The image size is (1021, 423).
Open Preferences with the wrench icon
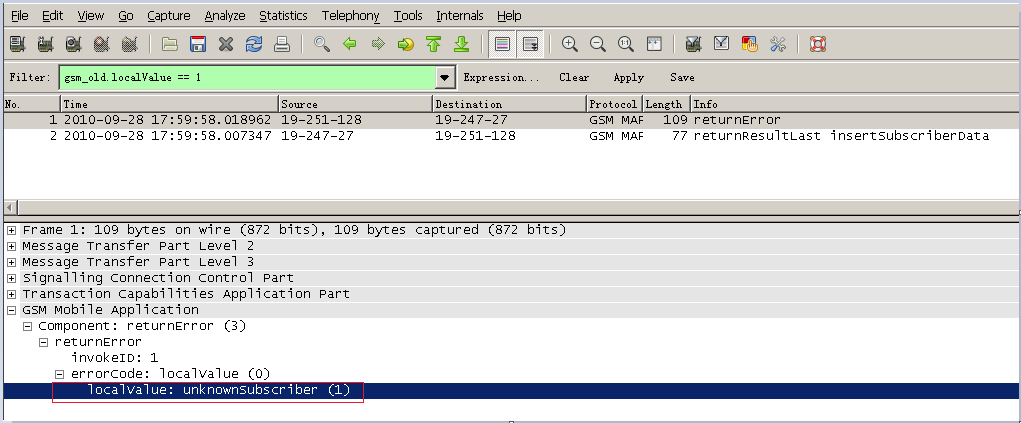[777, 44]
